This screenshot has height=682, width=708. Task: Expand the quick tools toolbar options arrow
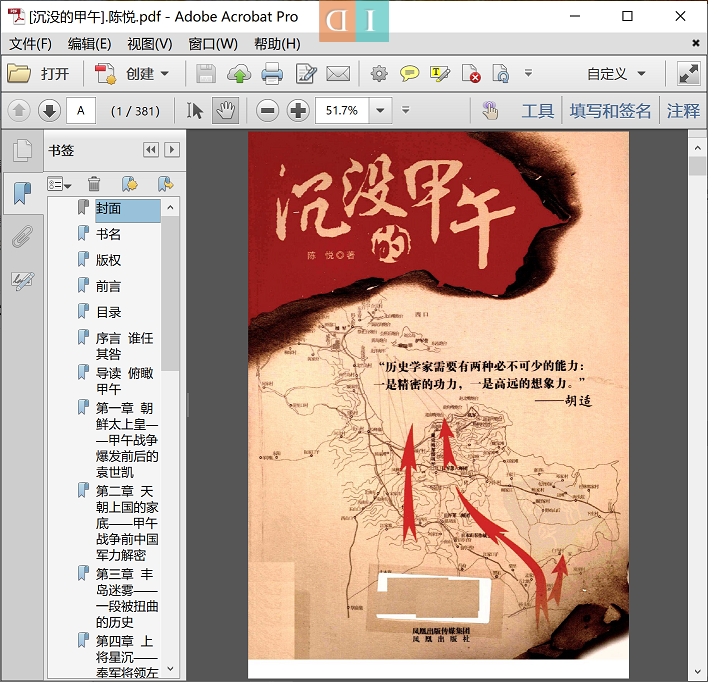pos(528,73)
